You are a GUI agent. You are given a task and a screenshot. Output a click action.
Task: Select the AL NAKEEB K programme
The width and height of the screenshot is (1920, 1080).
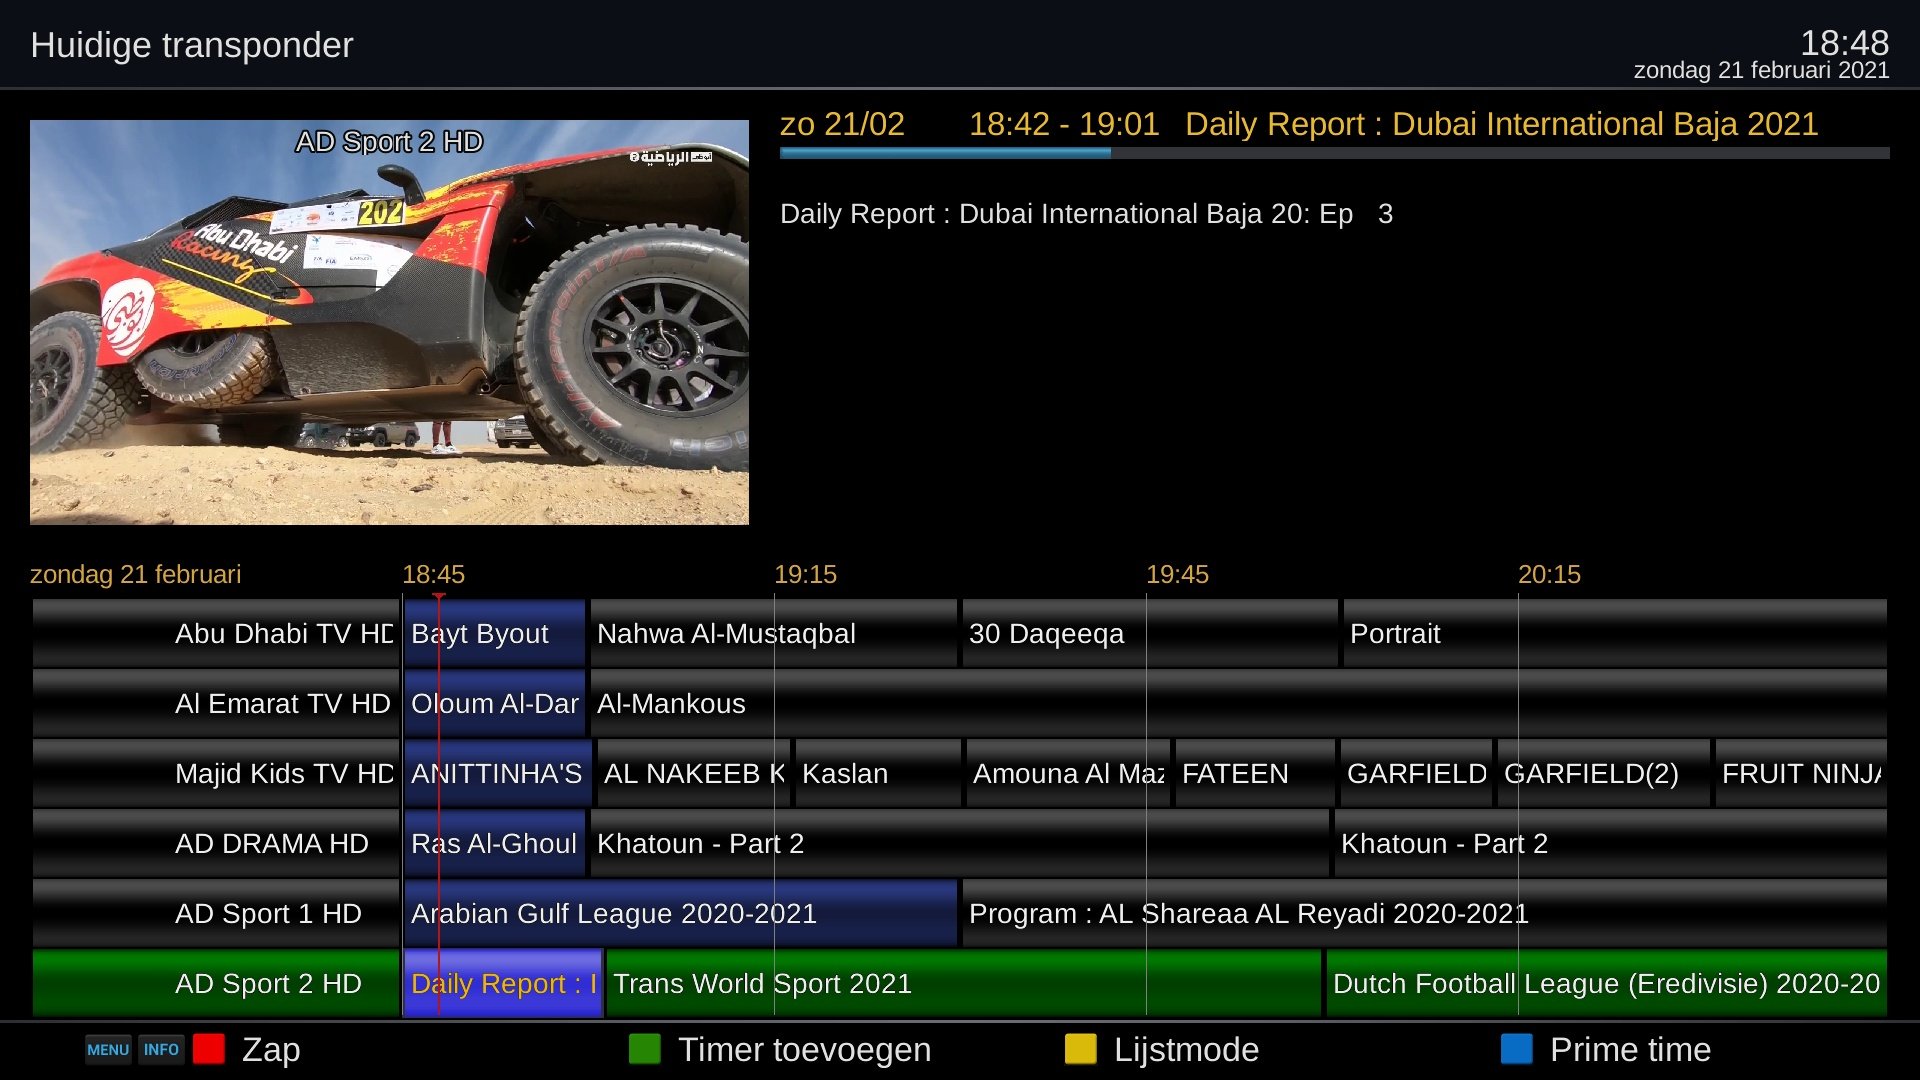[x=694, y=773]
